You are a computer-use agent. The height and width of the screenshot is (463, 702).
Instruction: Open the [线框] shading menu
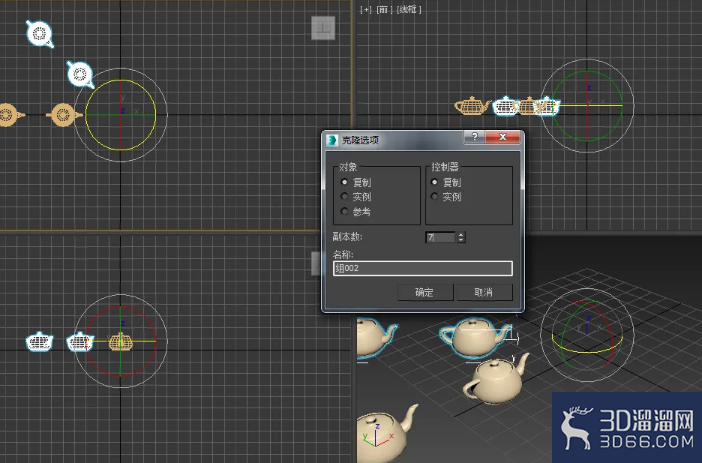click(409, 9)
